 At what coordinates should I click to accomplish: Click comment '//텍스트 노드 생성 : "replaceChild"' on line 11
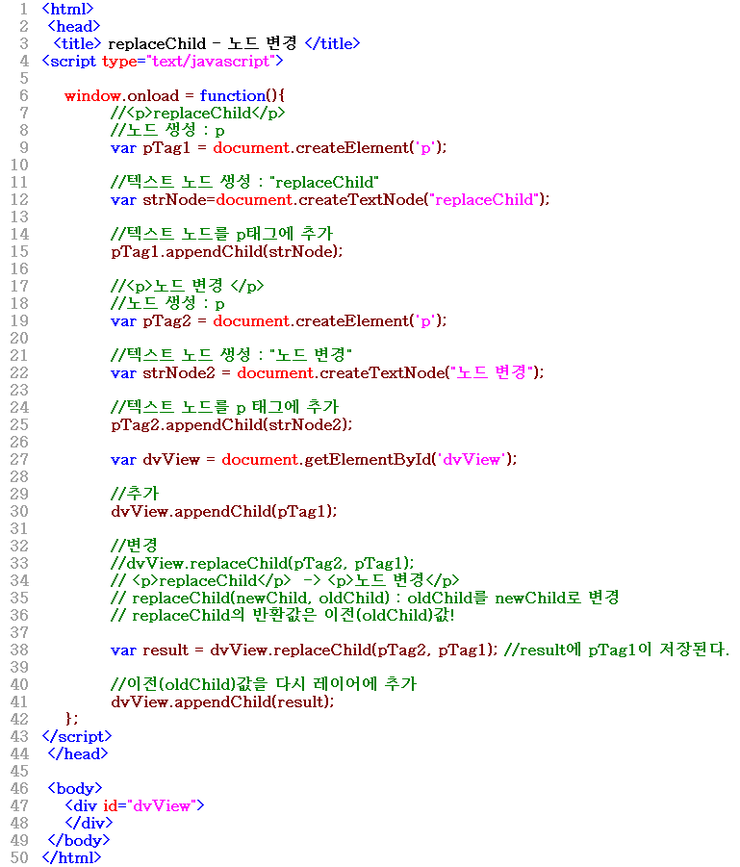244,182
